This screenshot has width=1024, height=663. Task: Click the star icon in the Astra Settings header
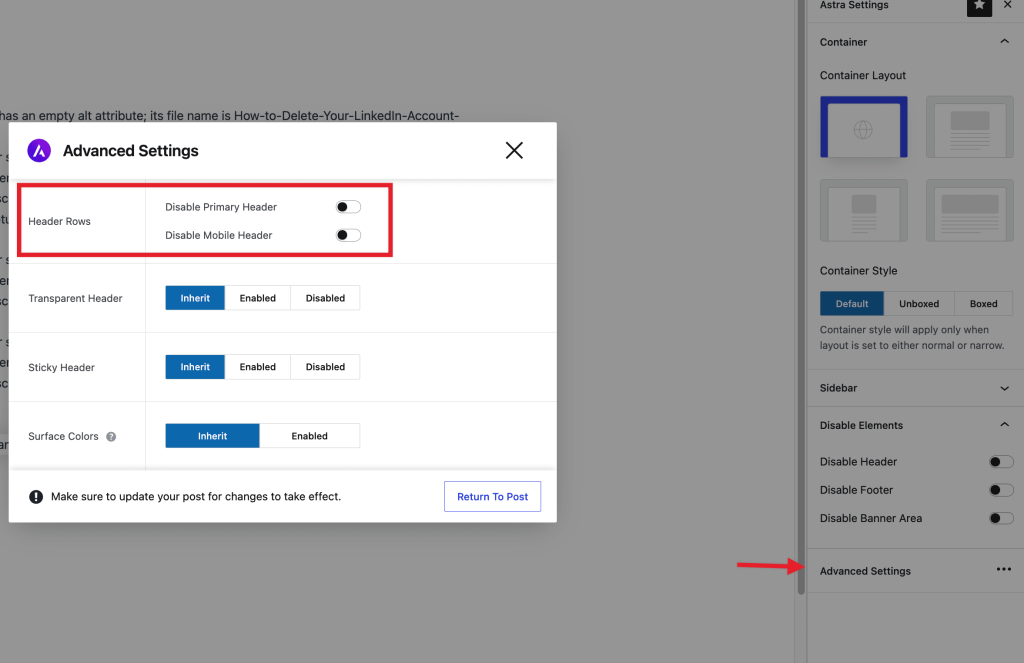pos(979,6)
